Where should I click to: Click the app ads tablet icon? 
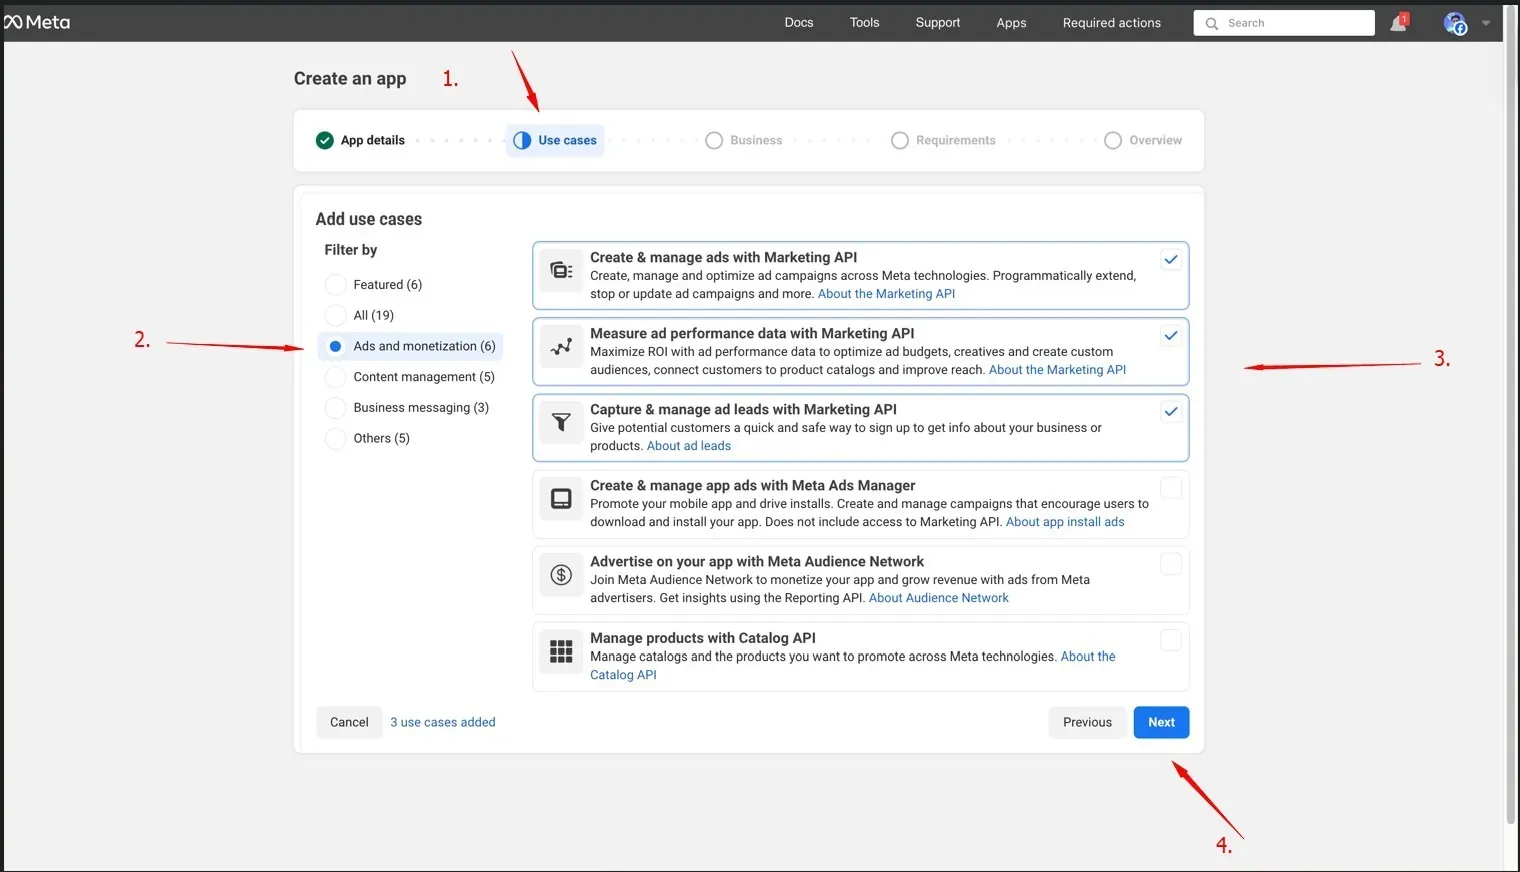click(x=561, y=498)
